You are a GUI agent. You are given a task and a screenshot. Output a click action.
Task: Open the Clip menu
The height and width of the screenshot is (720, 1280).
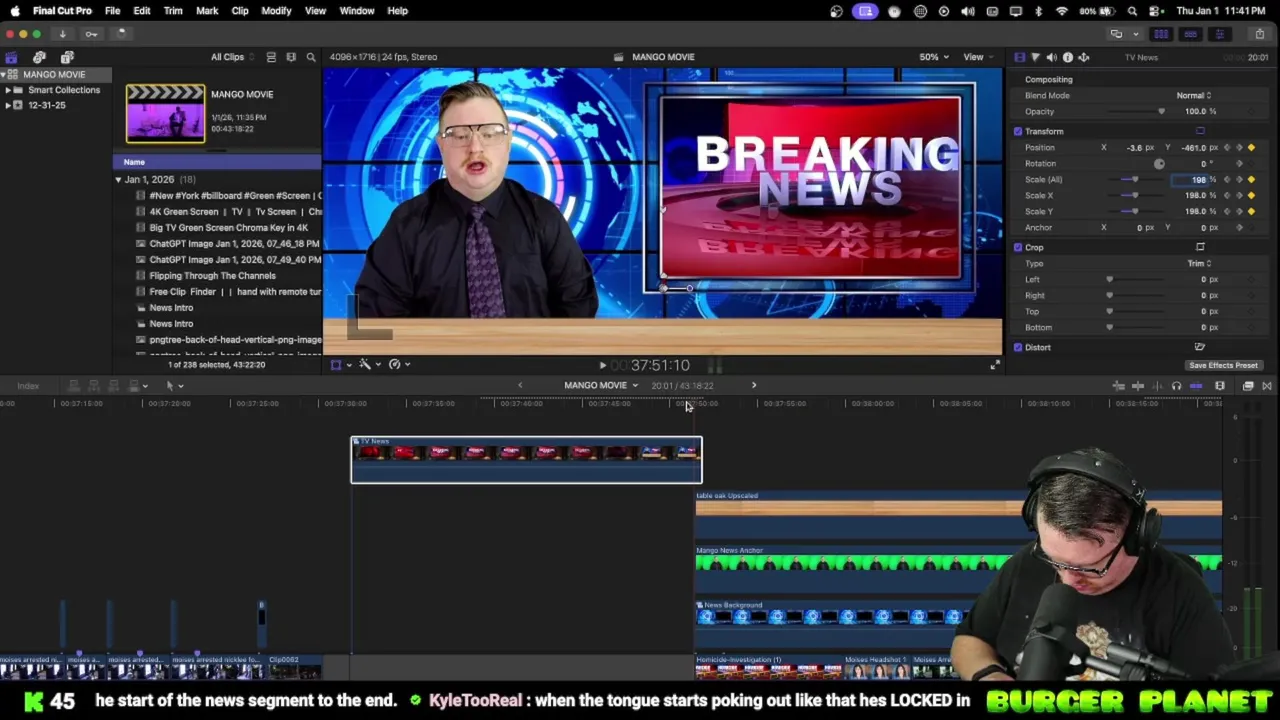click(x=240, y=11)
